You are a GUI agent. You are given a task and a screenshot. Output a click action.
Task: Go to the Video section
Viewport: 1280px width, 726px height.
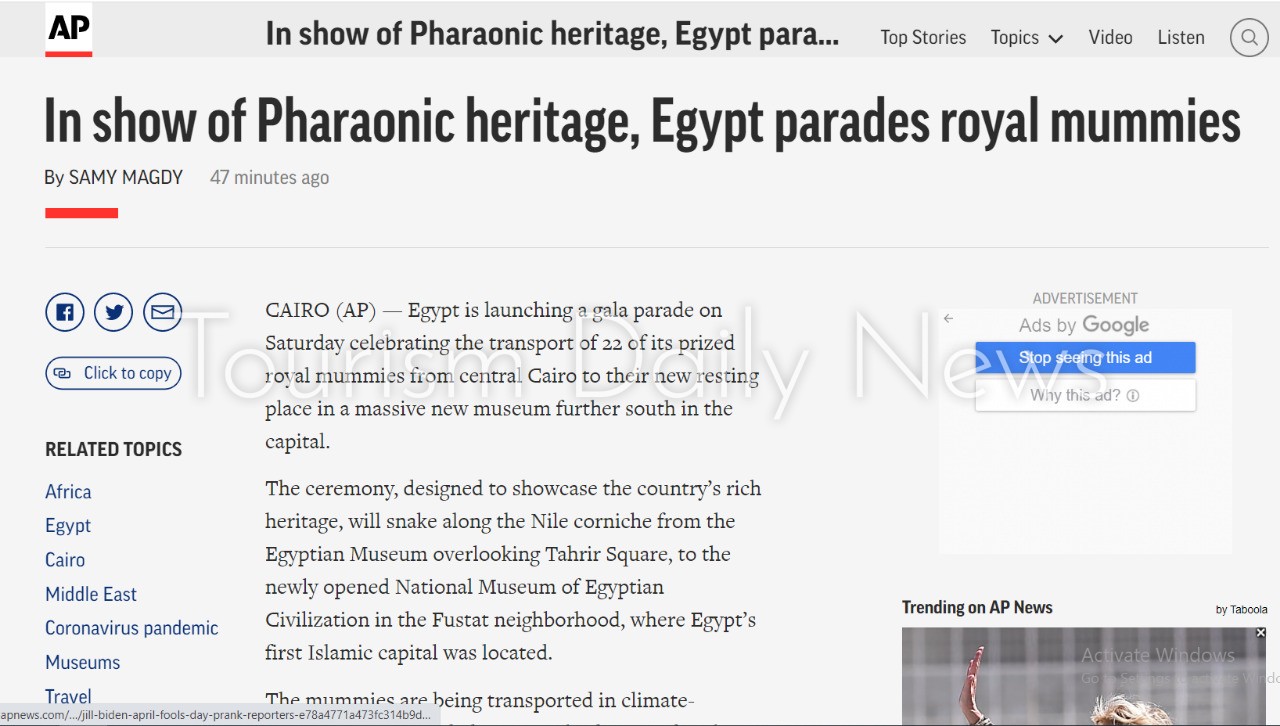coord(1110,38)
